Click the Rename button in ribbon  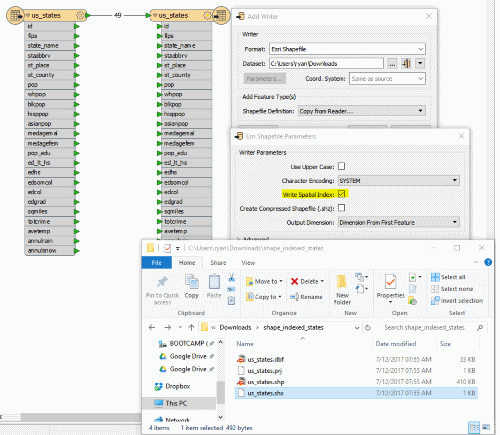306,297
